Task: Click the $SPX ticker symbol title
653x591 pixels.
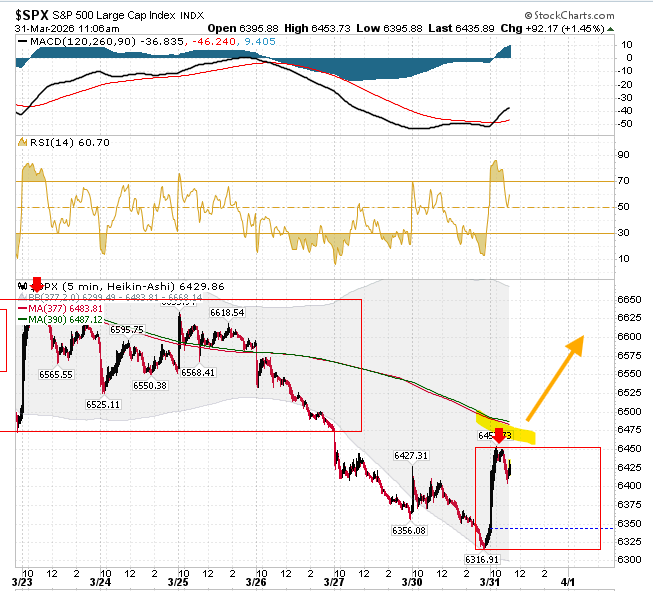Action: tap(32, 15)
